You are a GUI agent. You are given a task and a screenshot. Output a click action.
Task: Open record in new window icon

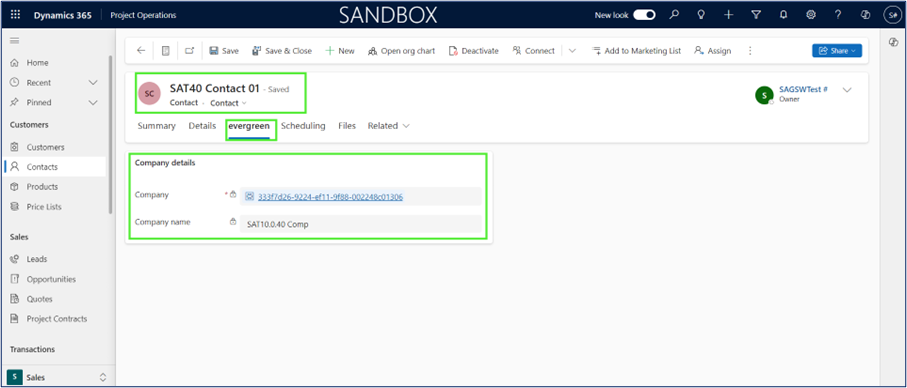point(189,51)
